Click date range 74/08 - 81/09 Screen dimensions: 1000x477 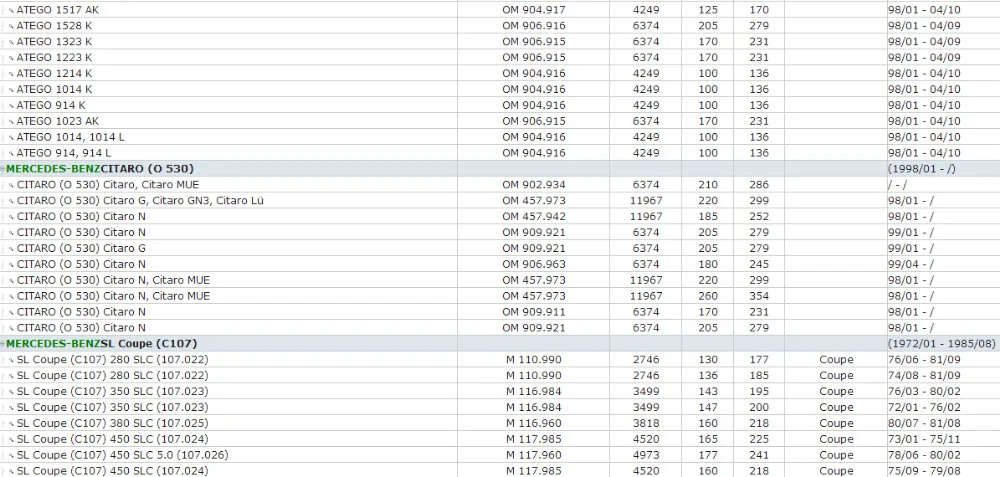point(923,376)
